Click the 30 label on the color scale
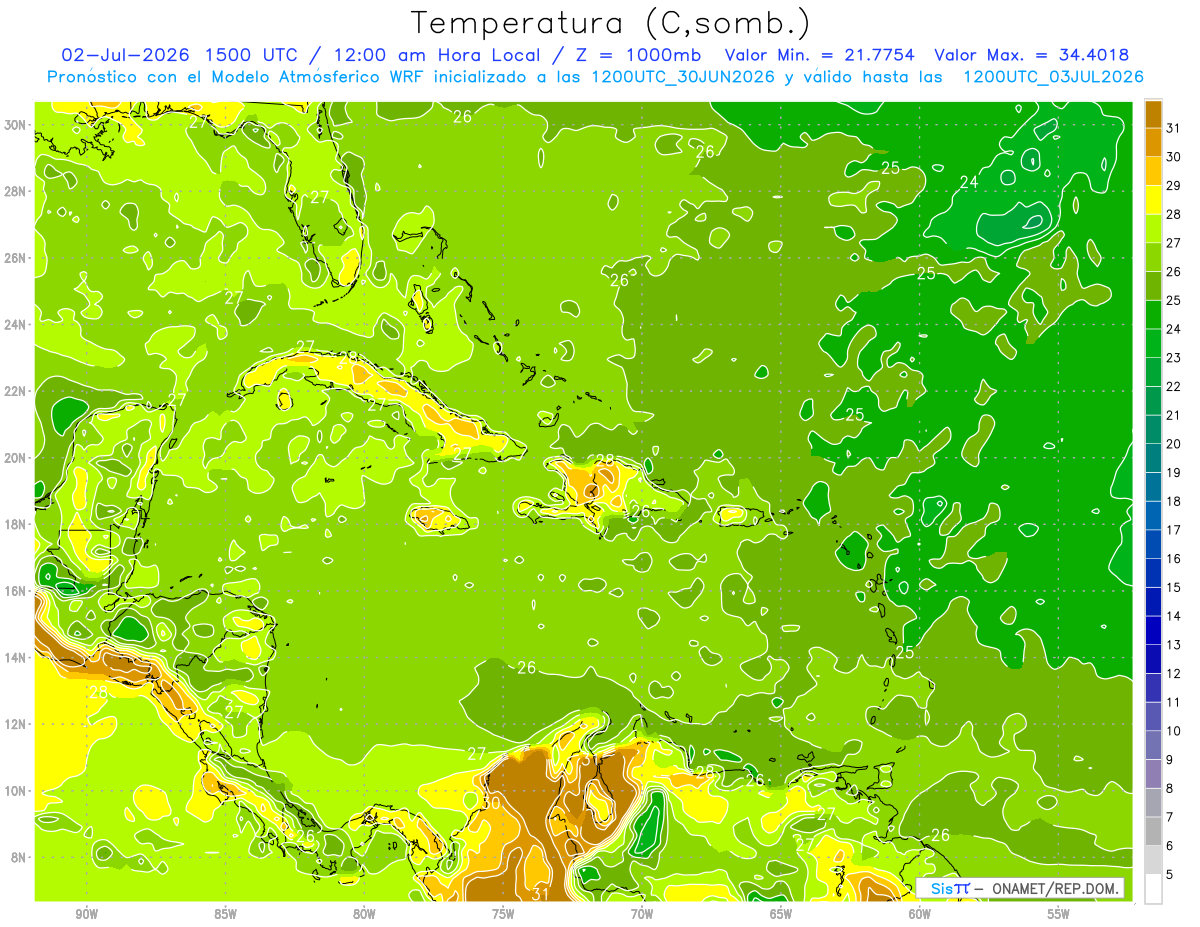Viewport: 1200px width, 927px height. (1174, 157)
